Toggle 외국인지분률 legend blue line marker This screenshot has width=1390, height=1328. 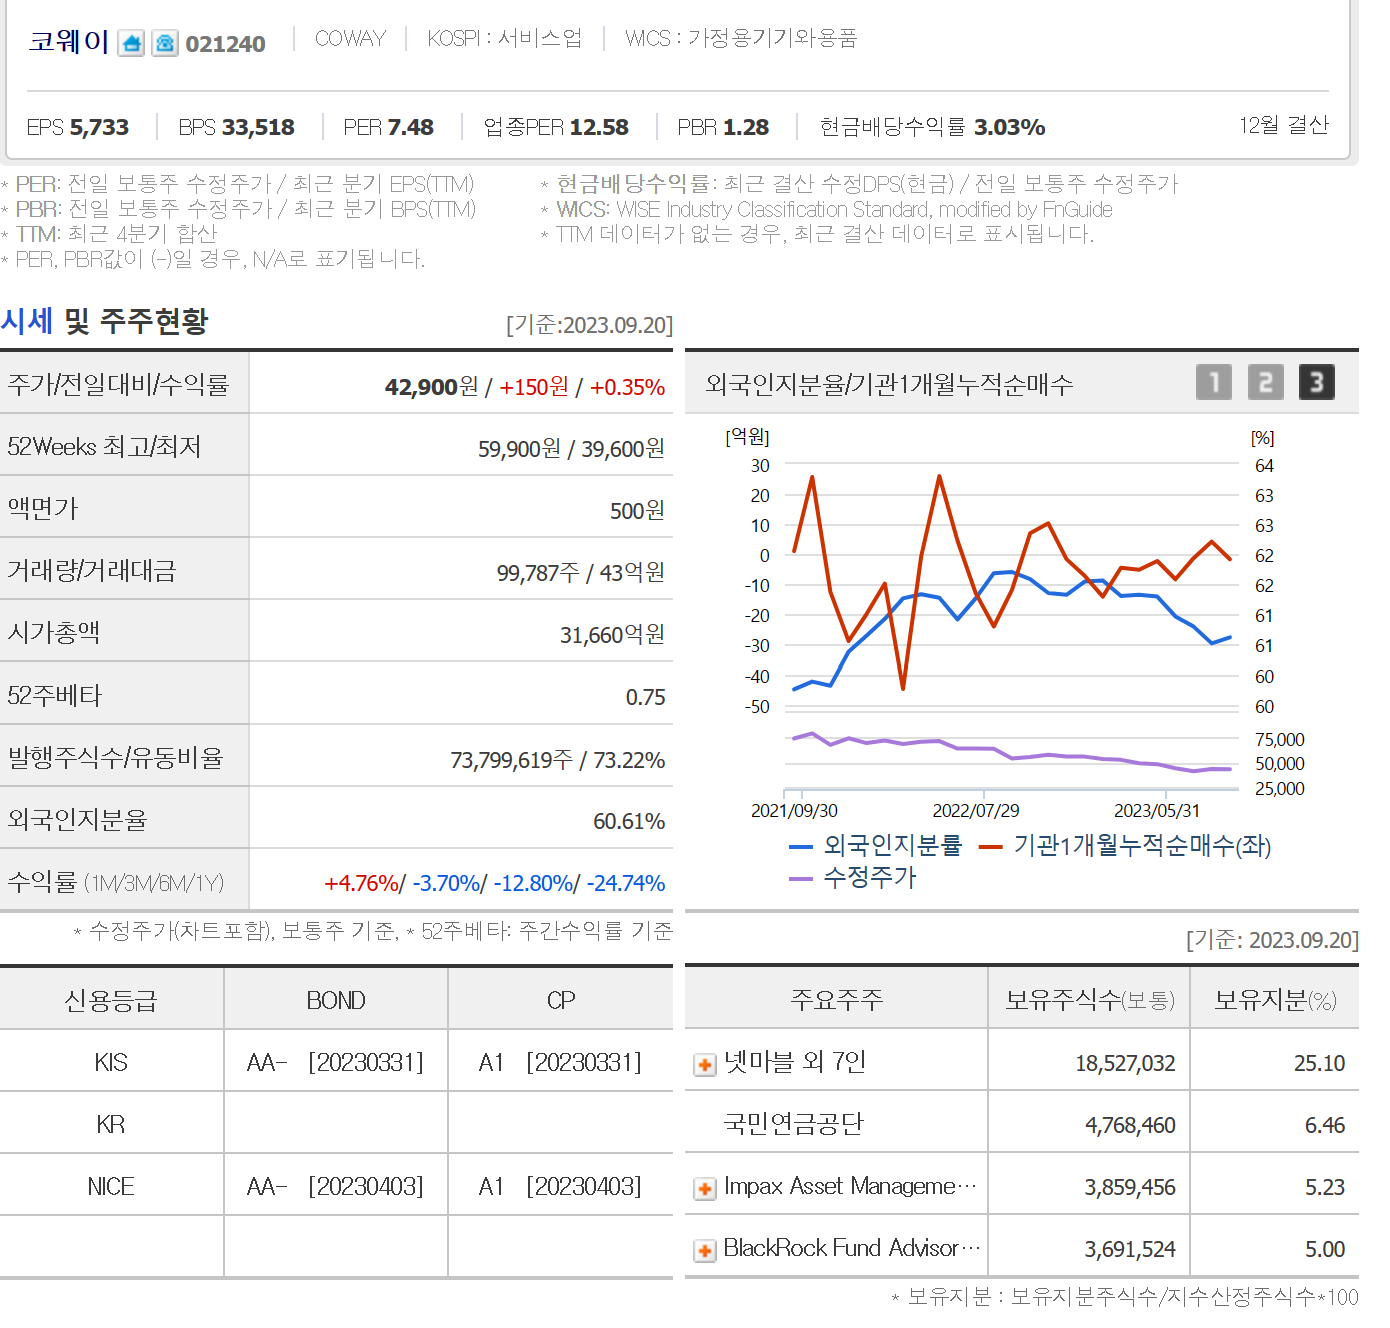[801, 847]
